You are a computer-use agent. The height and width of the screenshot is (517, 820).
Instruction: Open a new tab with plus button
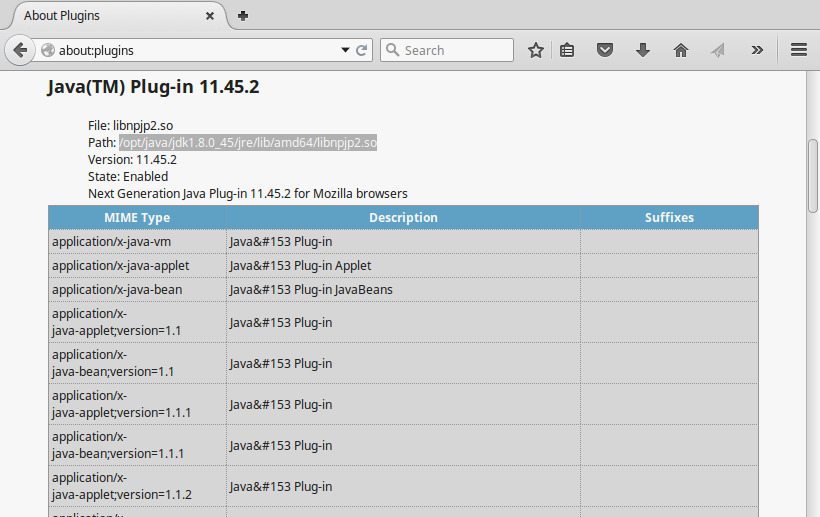tap(243, 16)
